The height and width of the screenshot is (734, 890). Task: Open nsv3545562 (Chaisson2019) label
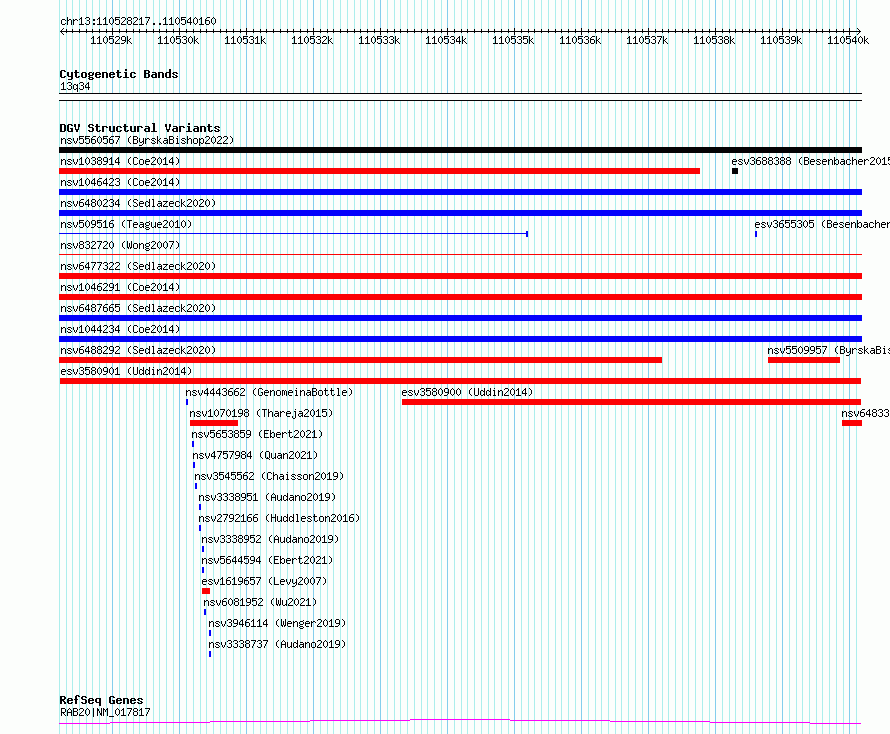269,476
